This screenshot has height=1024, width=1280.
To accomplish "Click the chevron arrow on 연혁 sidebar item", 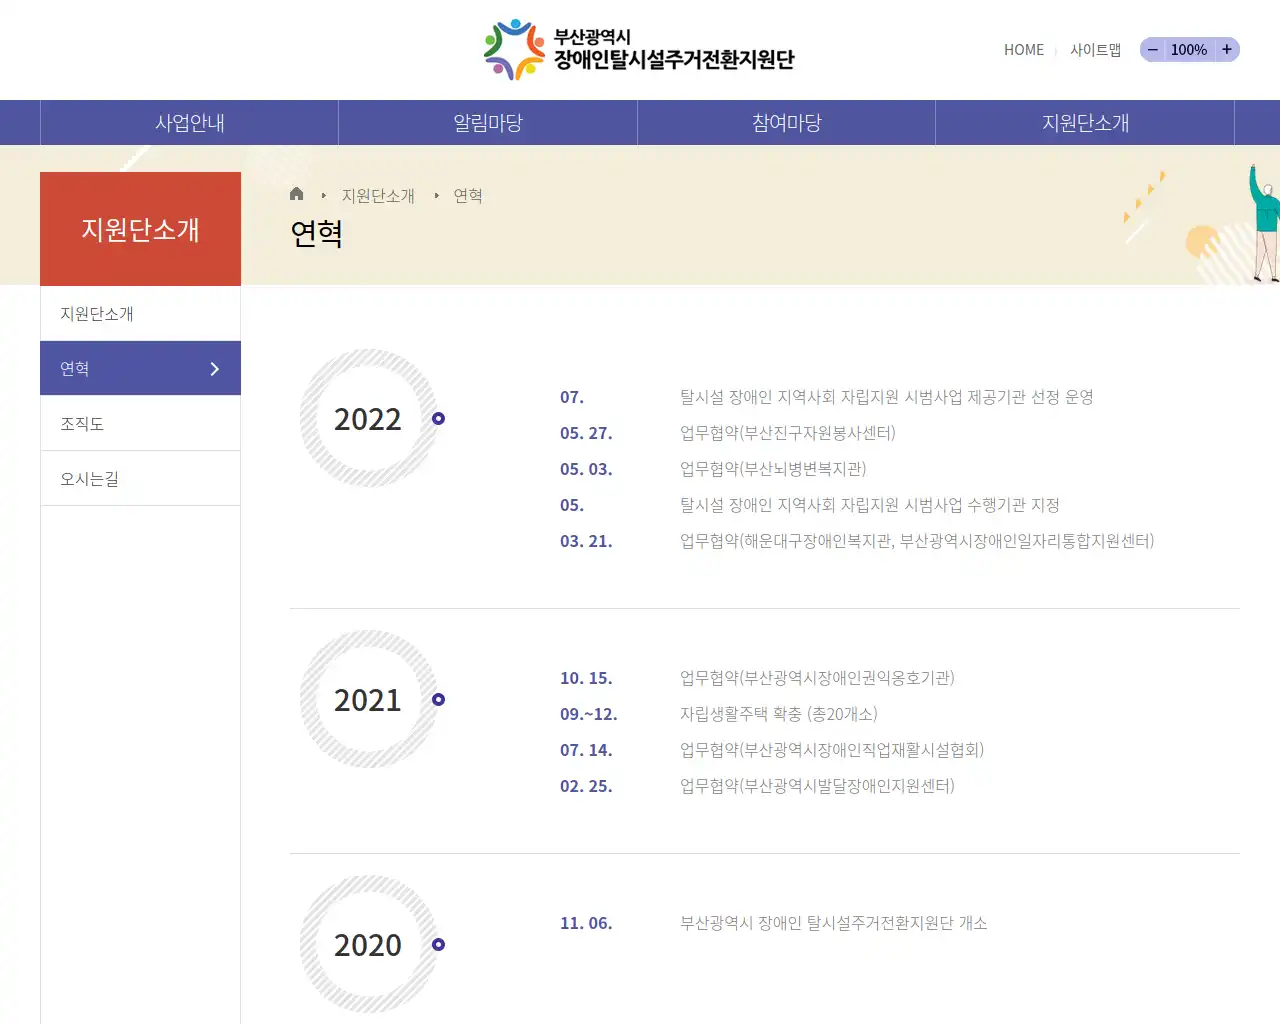I will pyautogui.click(x=214, y=369).
